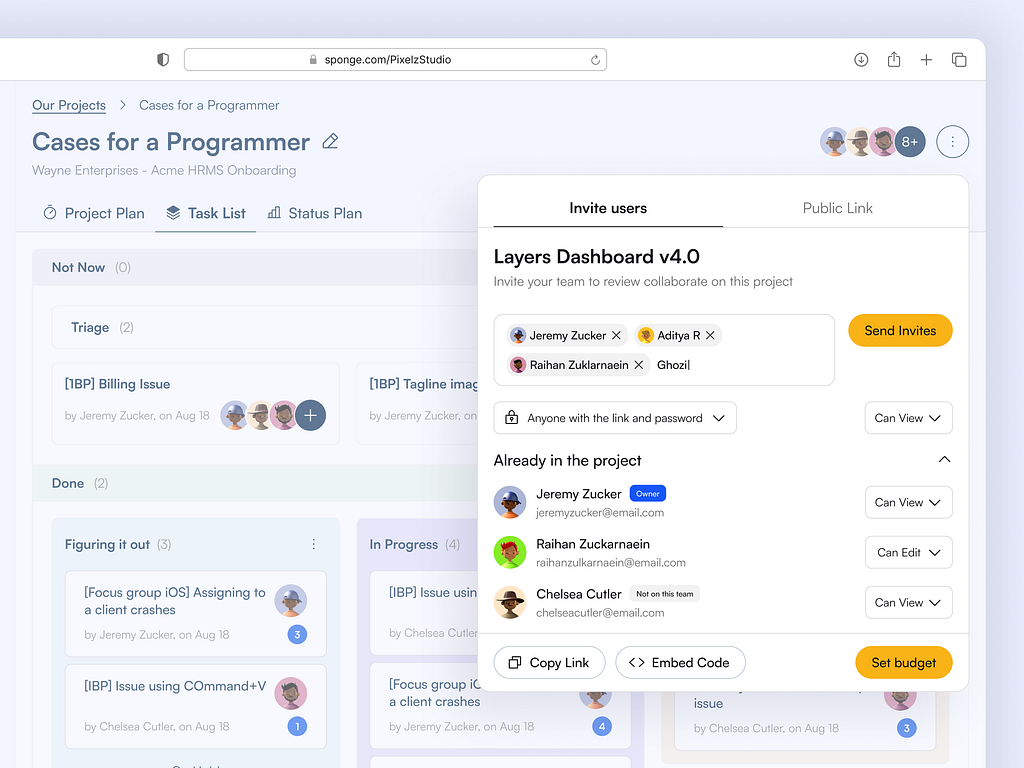Collapse the Already in the project section
Screen dimensions: 1024x768
pos(944,460)
